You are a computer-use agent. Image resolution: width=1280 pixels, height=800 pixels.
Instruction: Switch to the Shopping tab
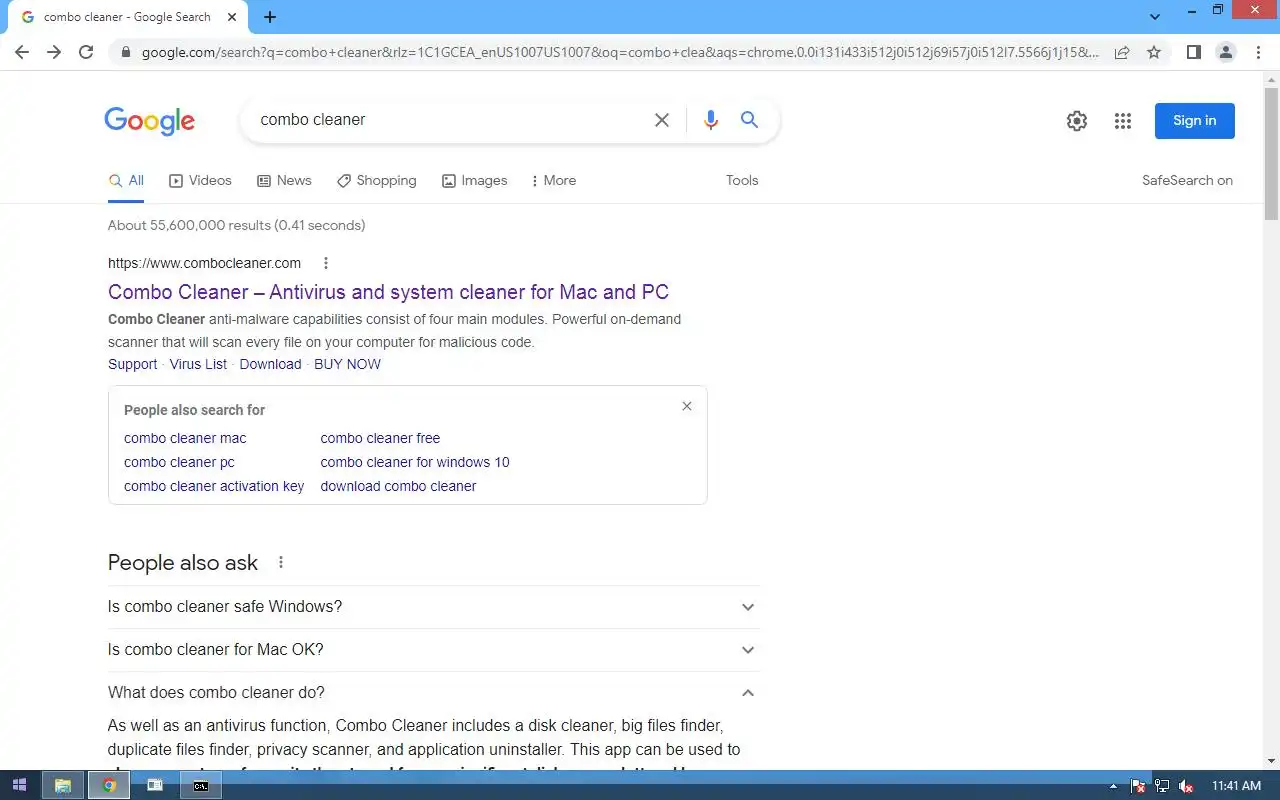point(376,181)
